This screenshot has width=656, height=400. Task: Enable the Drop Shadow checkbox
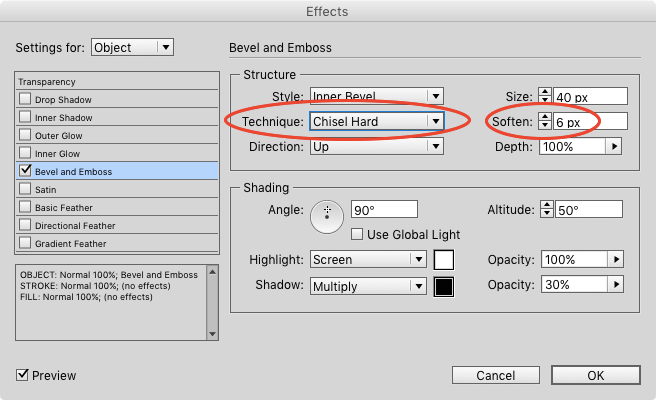pyautogui.click(x=26, y=100)
